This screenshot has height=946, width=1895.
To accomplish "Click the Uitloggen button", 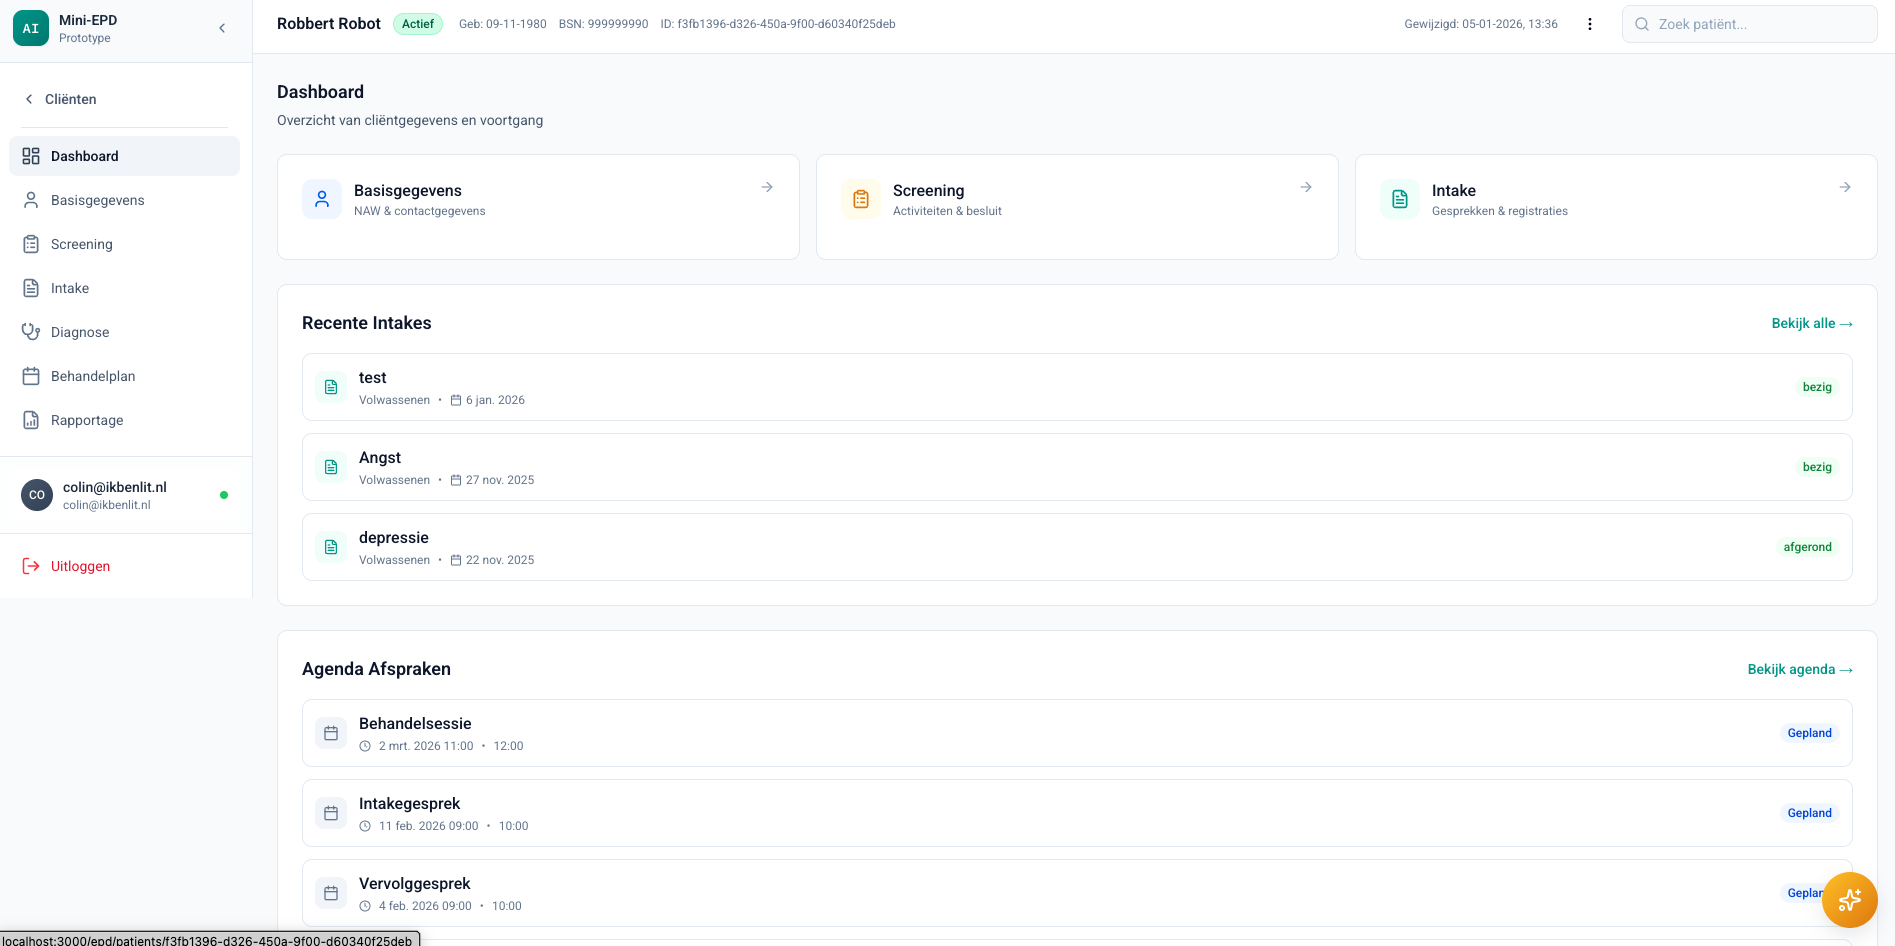I will click(66, 566).
